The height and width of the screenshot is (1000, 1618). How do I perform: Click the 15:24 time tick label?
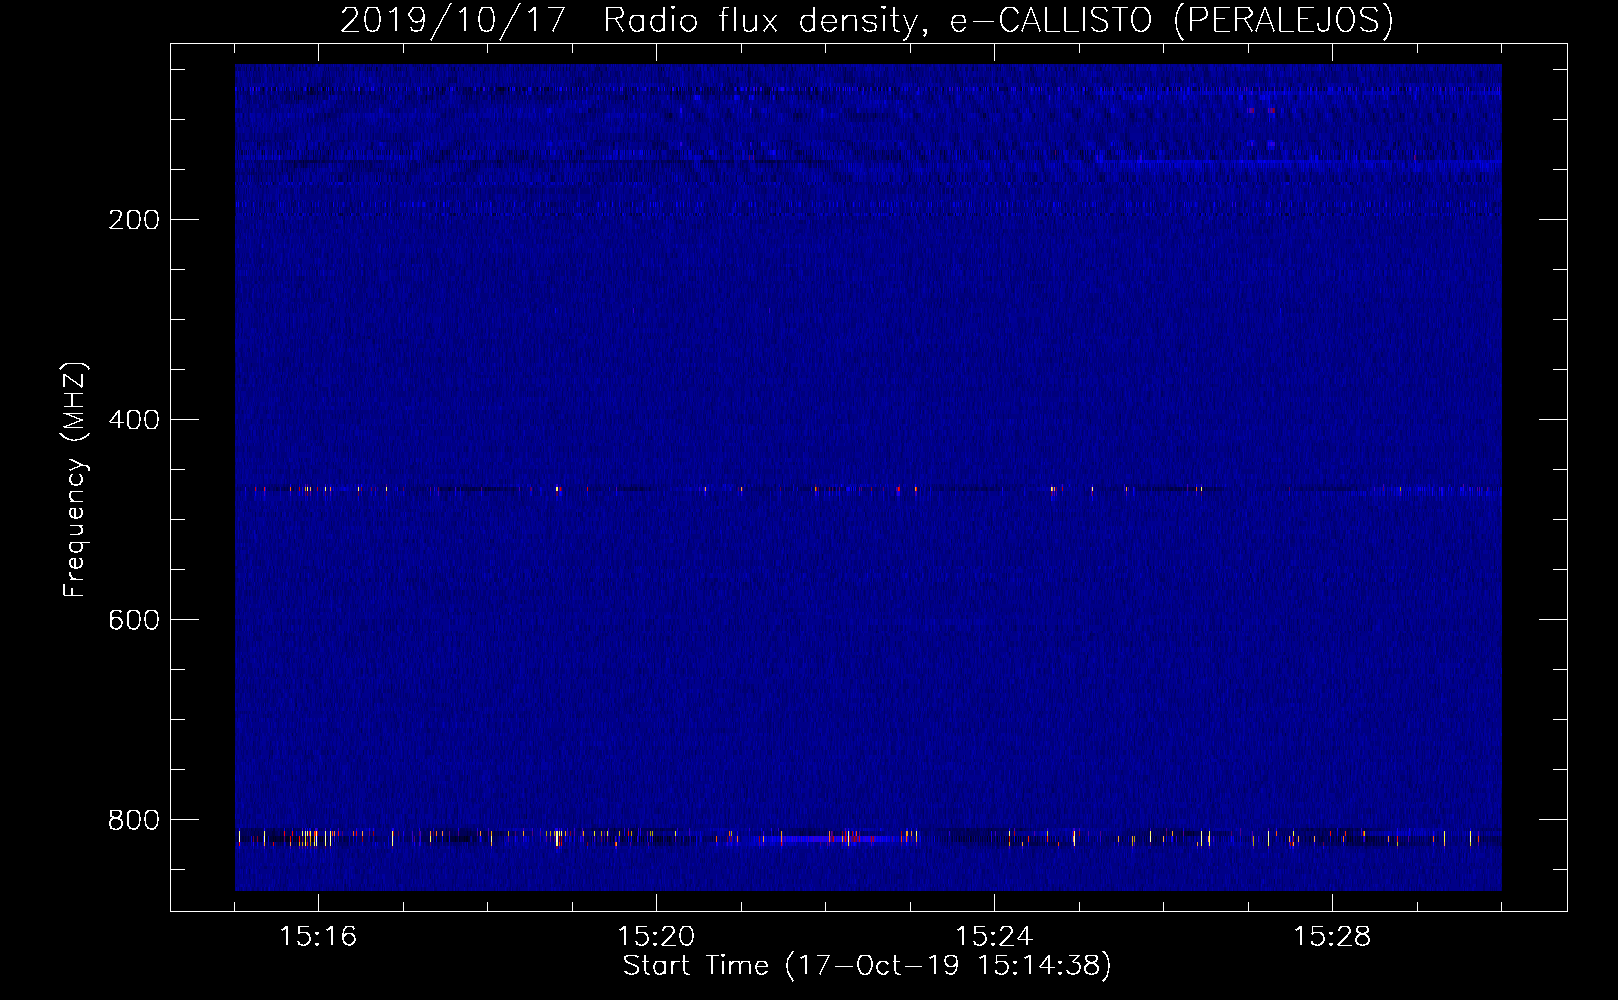pos(994,937)
